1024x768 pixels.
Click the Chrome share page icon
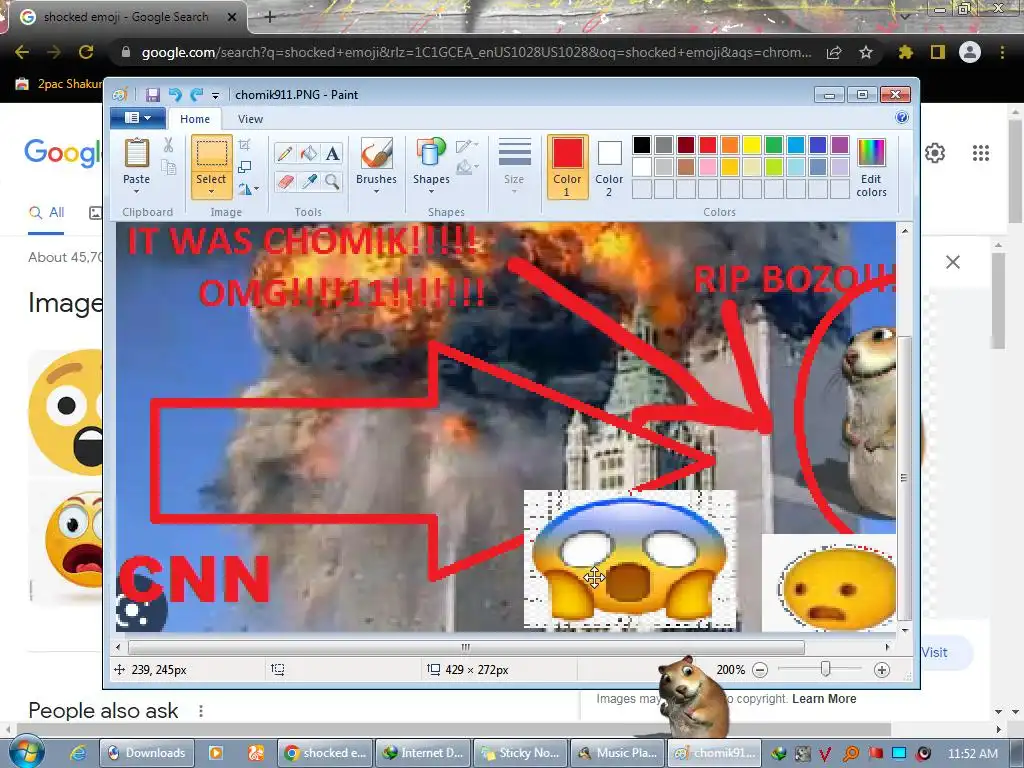[x=834, y=52]
